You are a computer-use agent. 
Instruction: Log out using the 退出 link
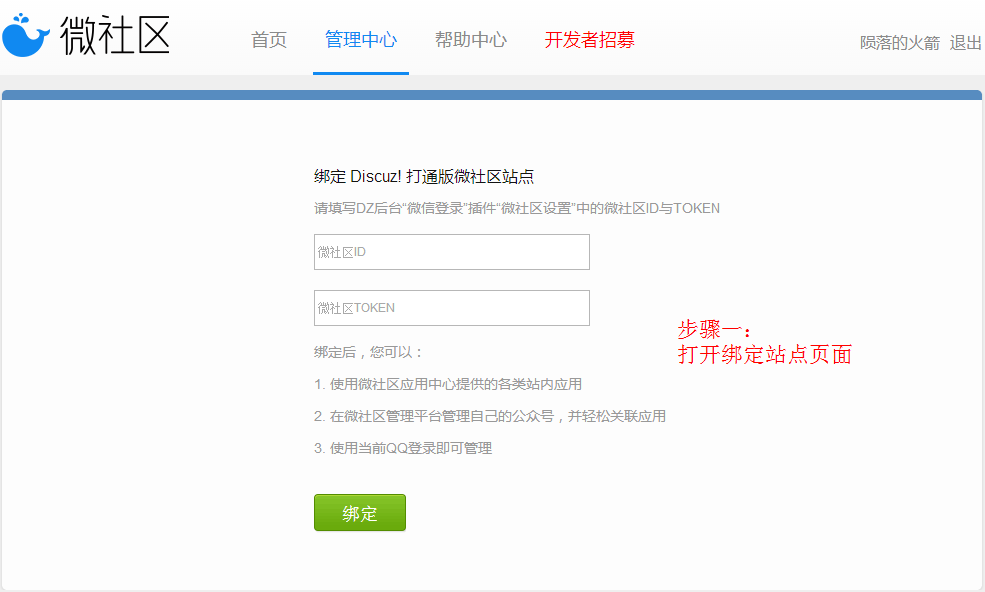(966, 43)
